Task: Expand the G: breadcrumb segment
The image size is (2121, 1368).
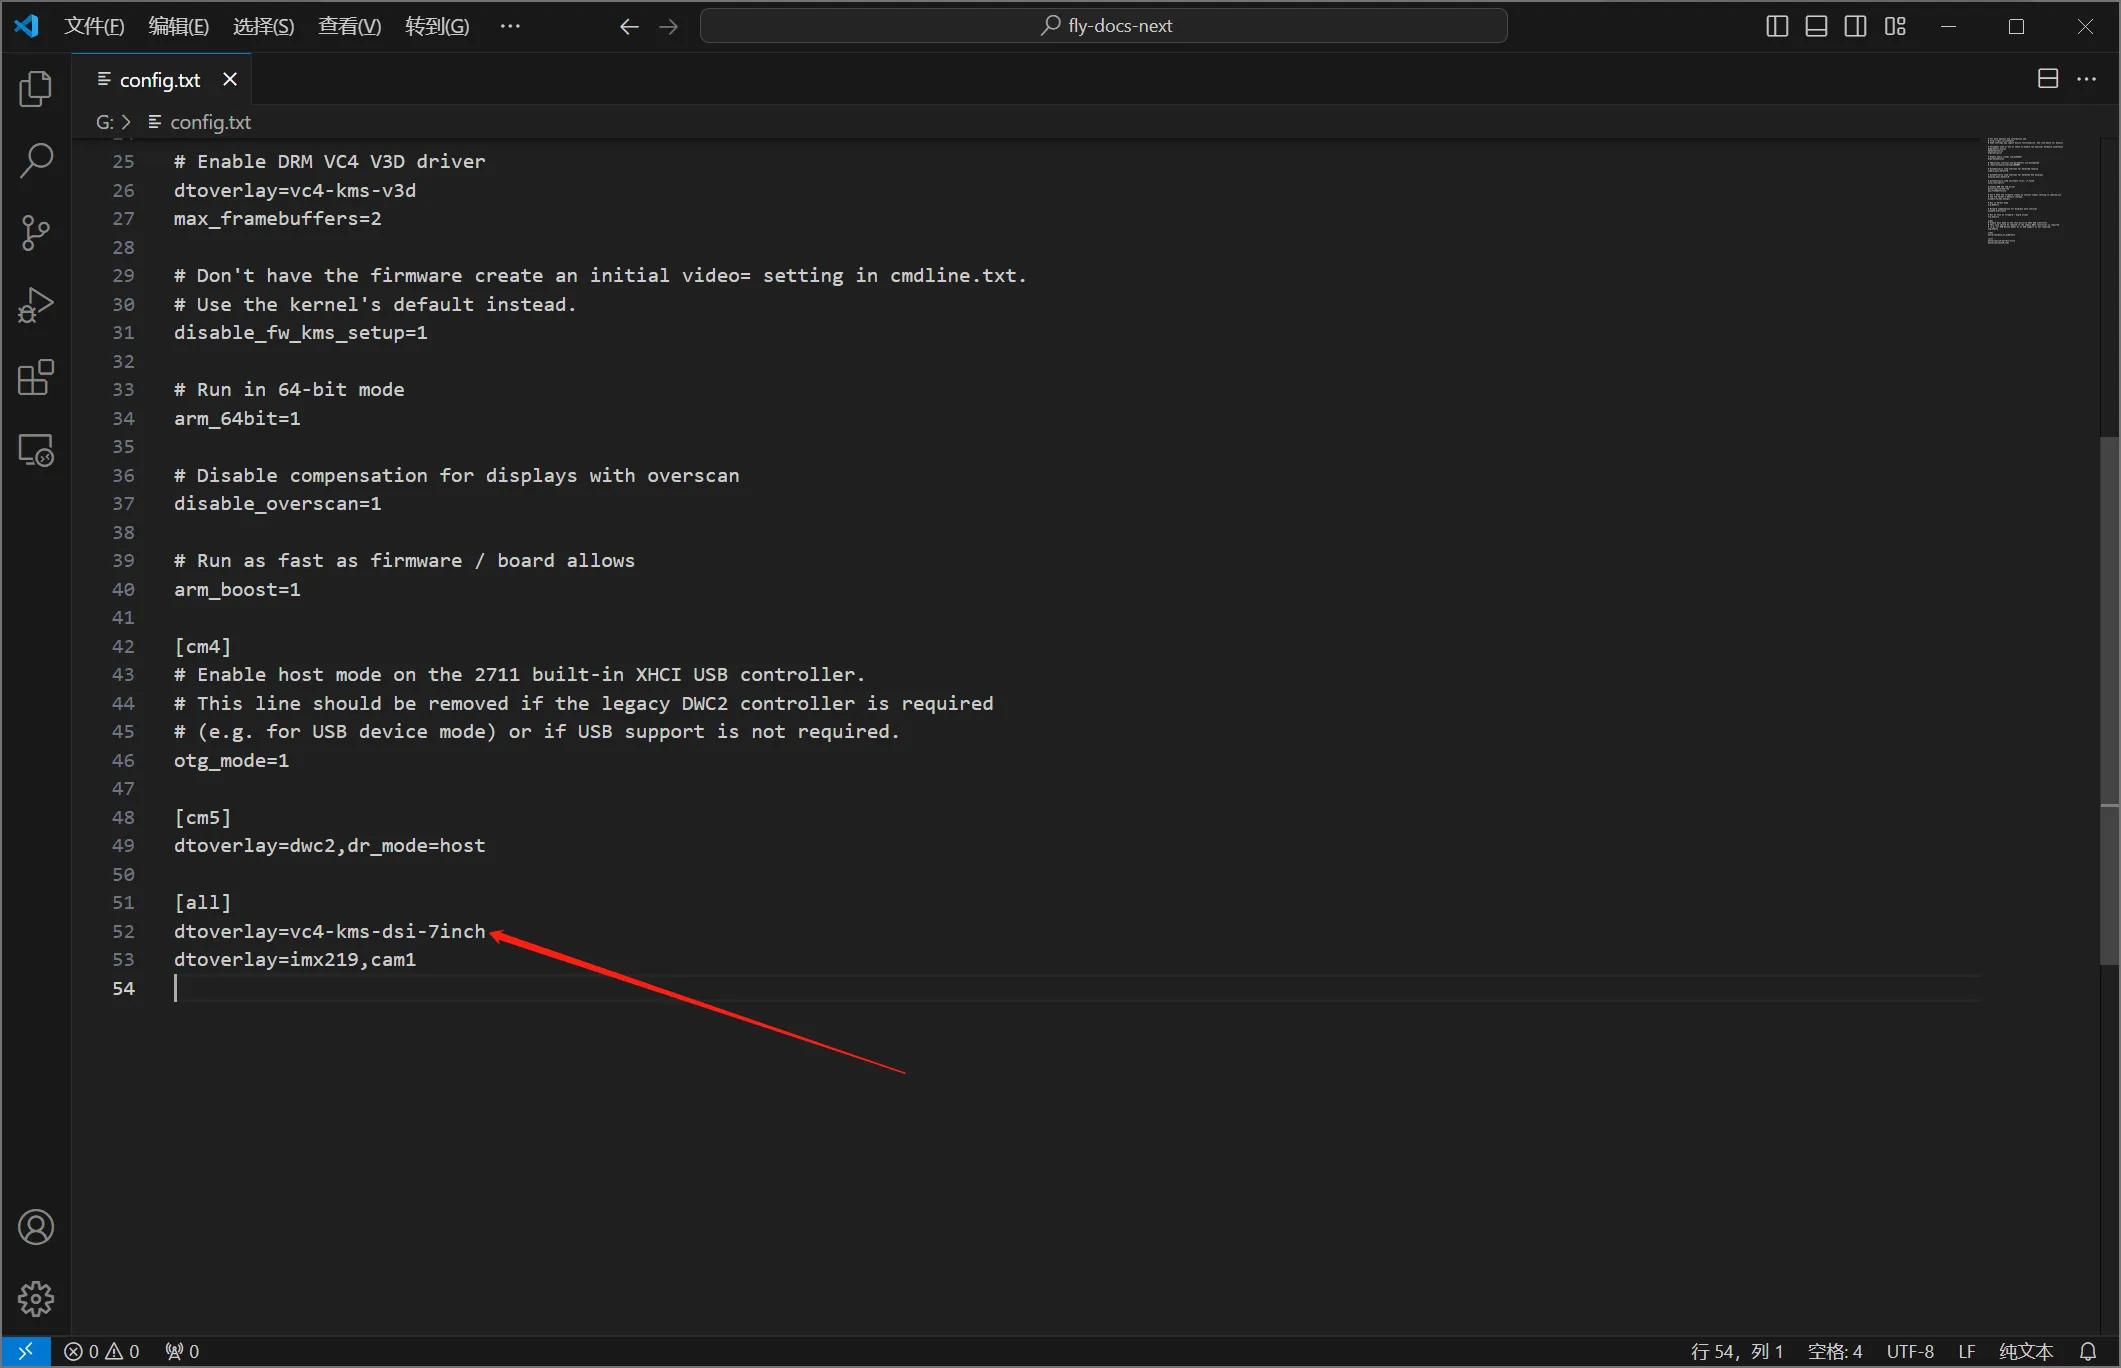Action: pos(104,122)
